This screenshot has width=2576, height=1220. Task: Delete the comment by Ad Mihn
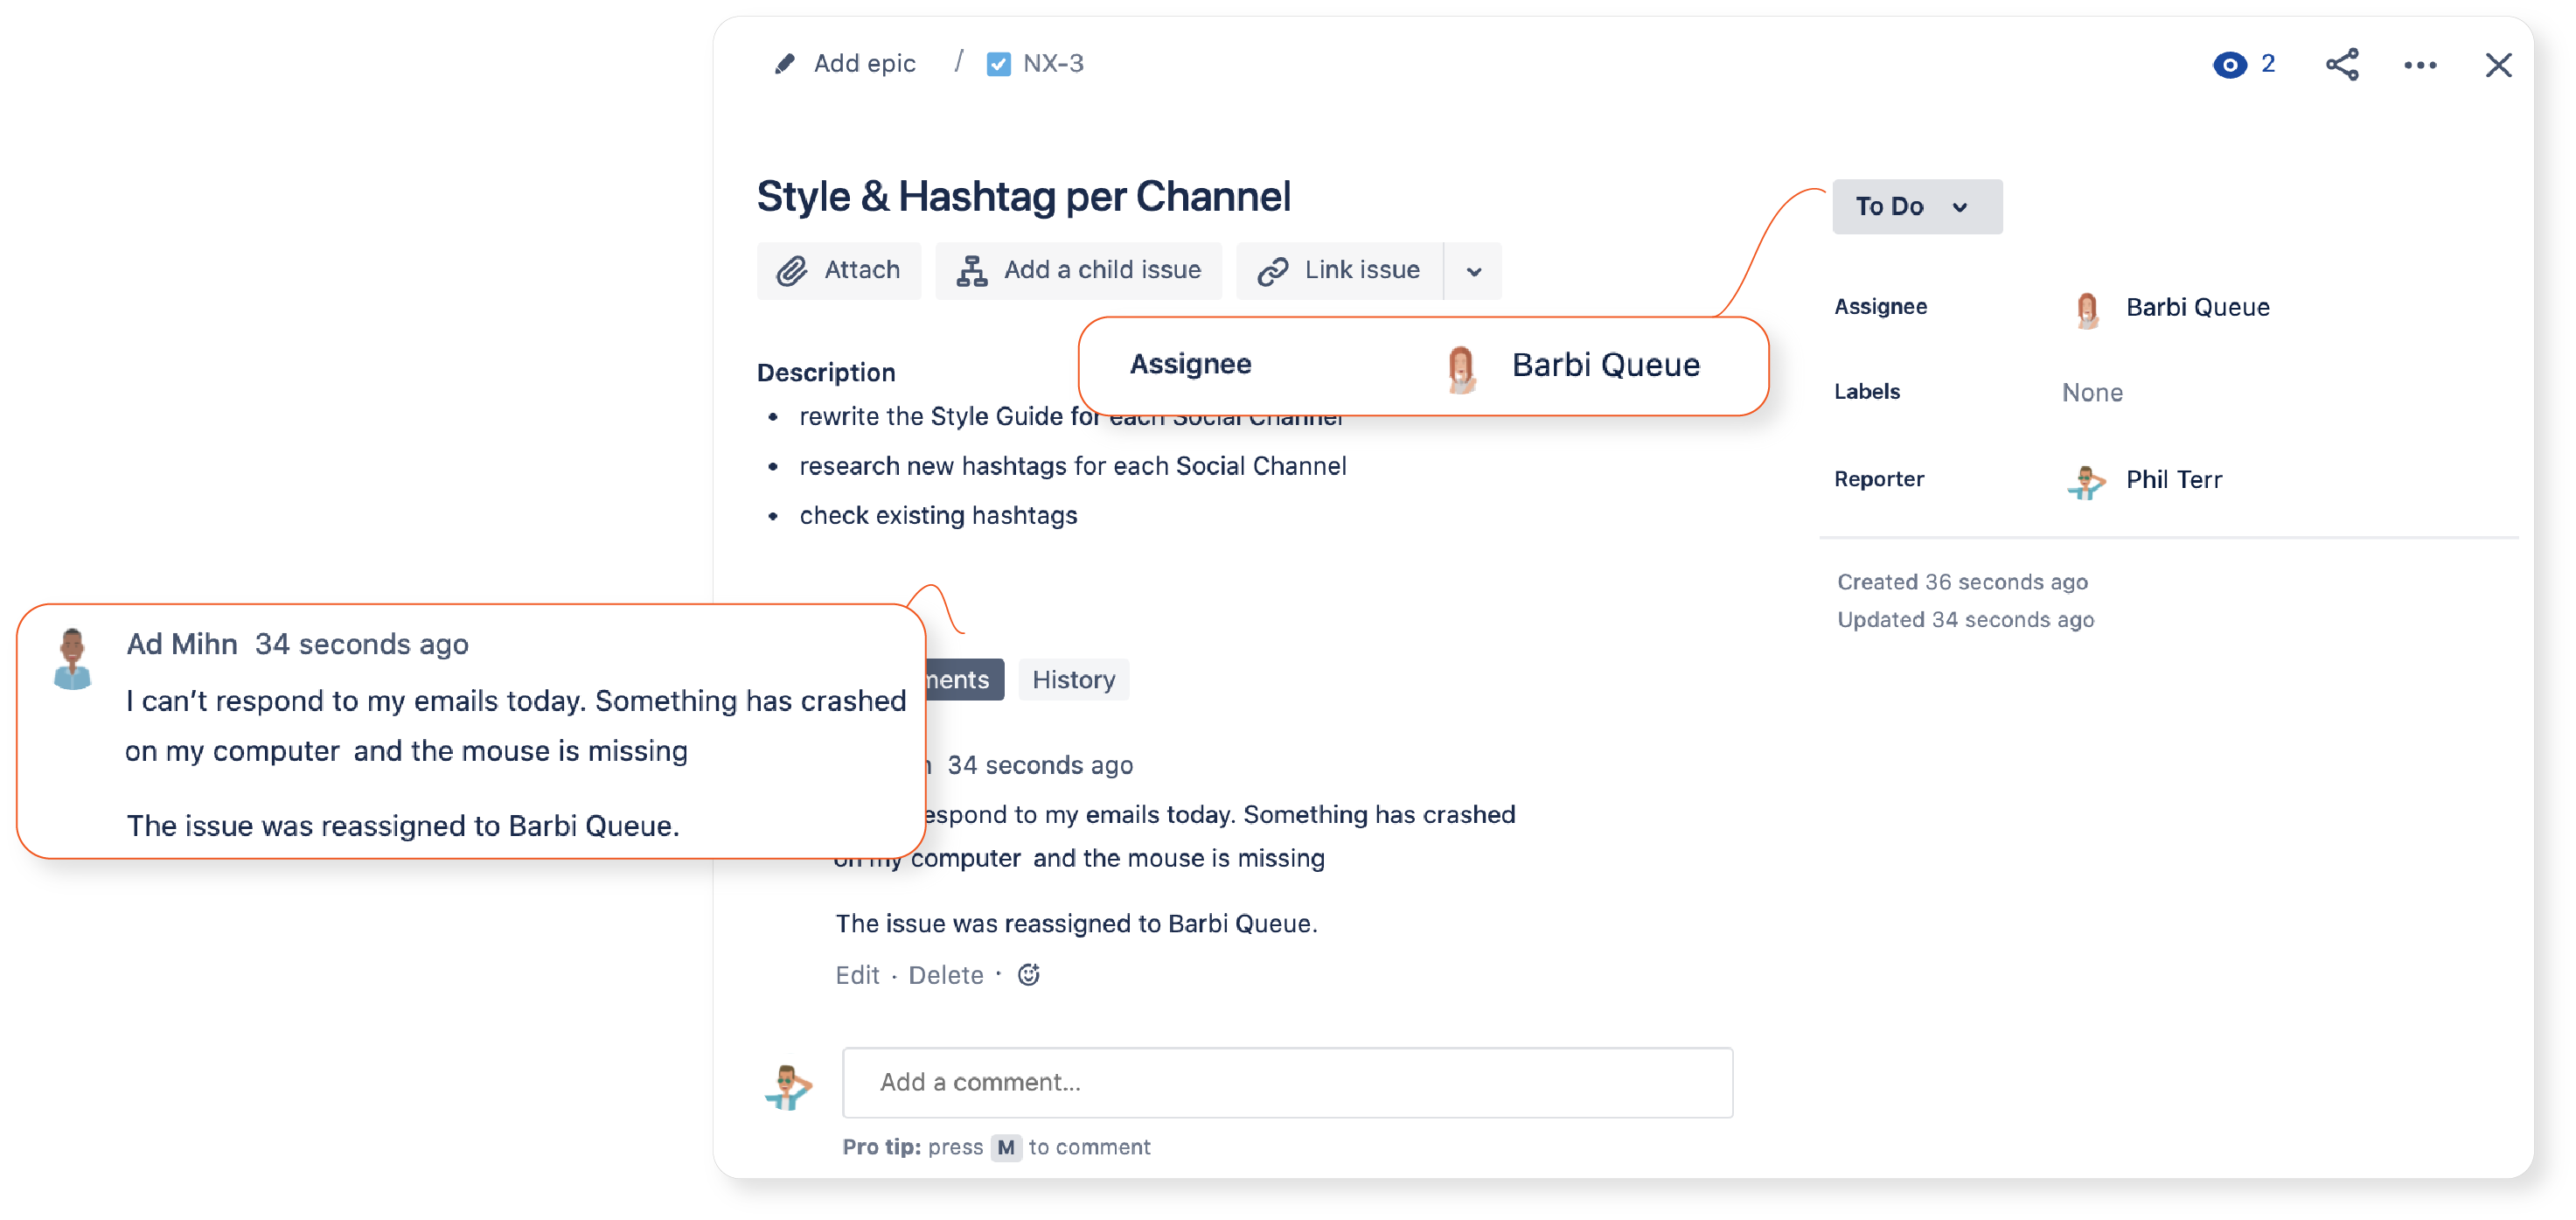(x=945, y=975)
